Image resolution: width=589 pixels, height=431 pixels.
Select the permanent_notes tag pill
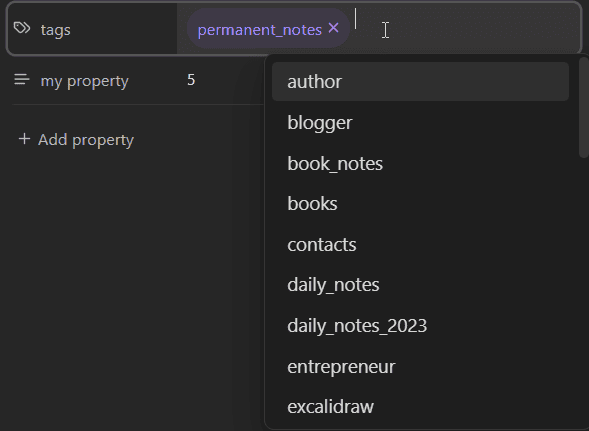click(269, 28)
